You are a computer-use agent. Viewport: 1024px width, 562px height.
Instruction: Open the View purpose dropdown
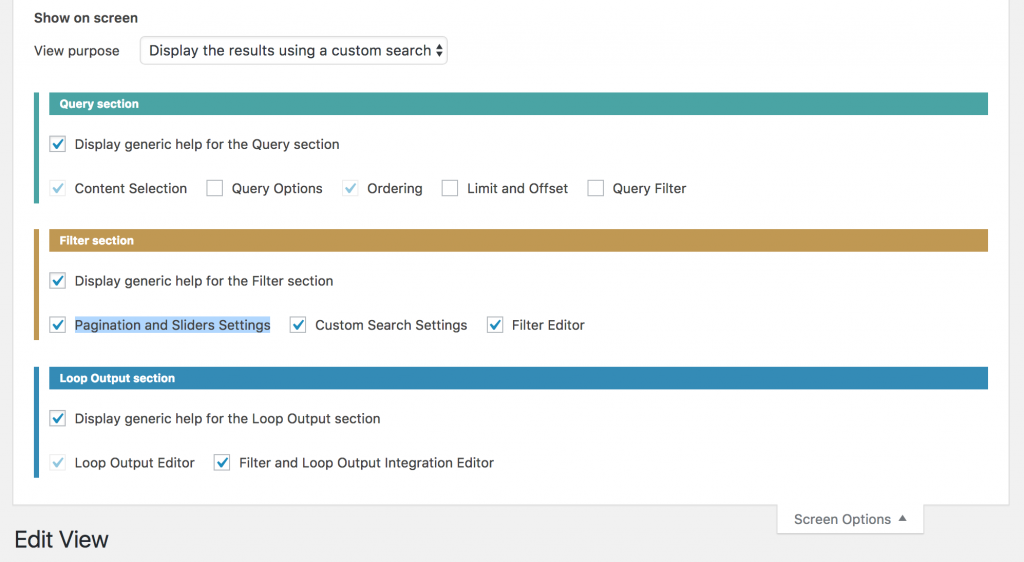293,50
